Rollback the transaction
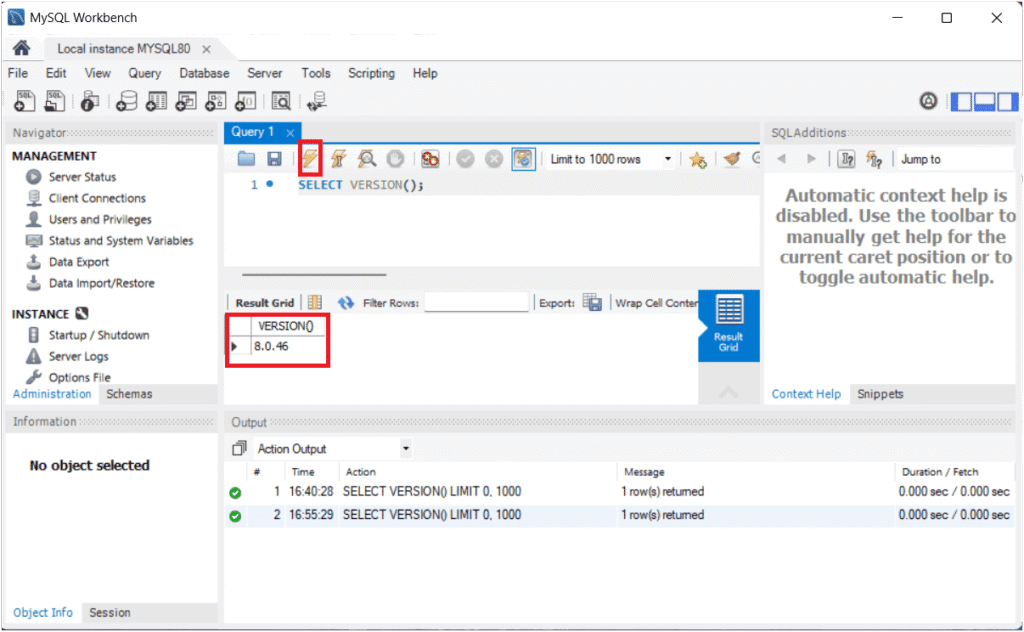The image size is (1024, 632). [x=494, y=159]
